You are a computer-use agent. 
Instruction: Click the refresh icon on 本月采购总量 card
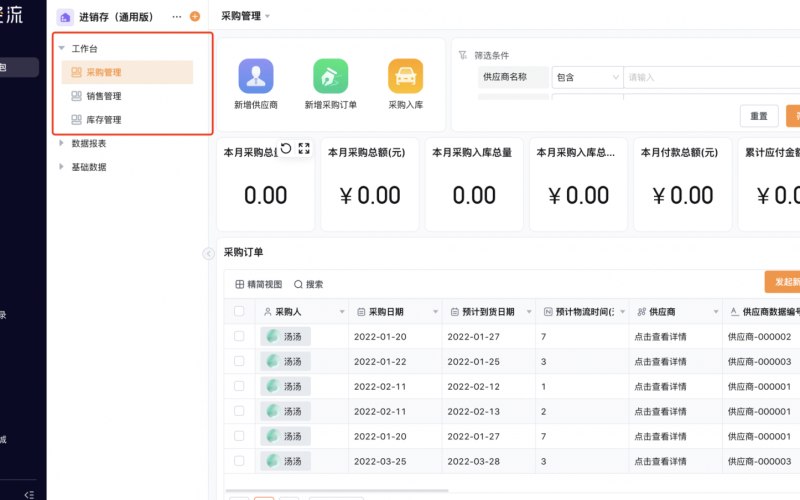click(286, 148)
